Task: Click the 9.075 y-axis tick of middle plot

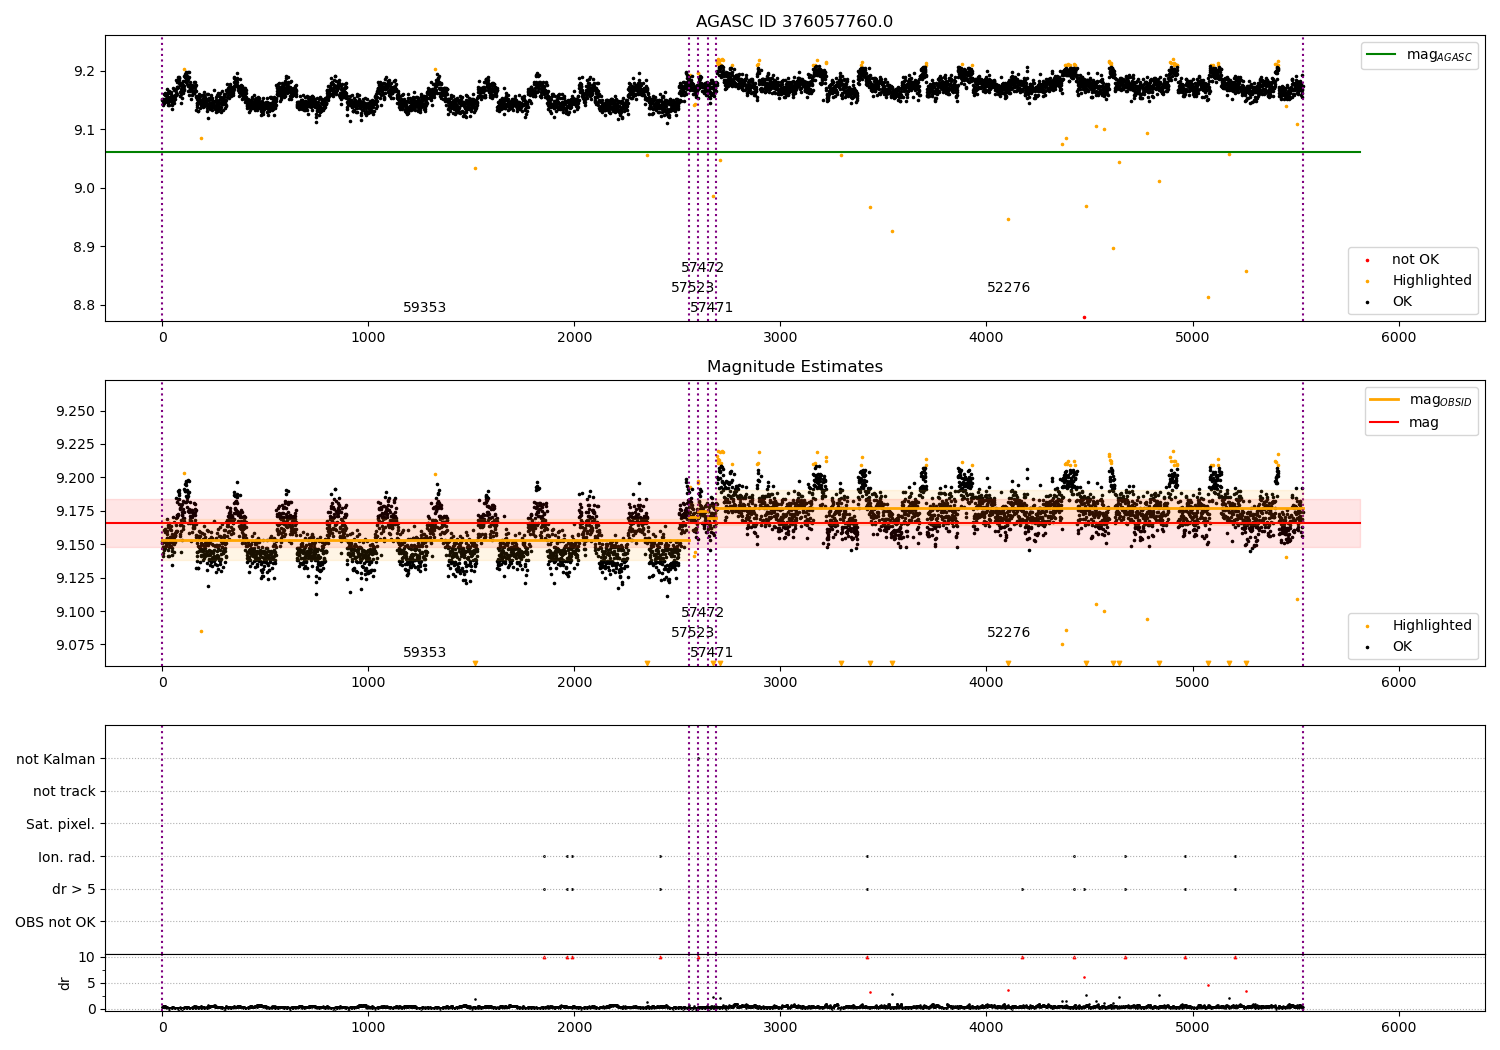Action: coord(76,646)
